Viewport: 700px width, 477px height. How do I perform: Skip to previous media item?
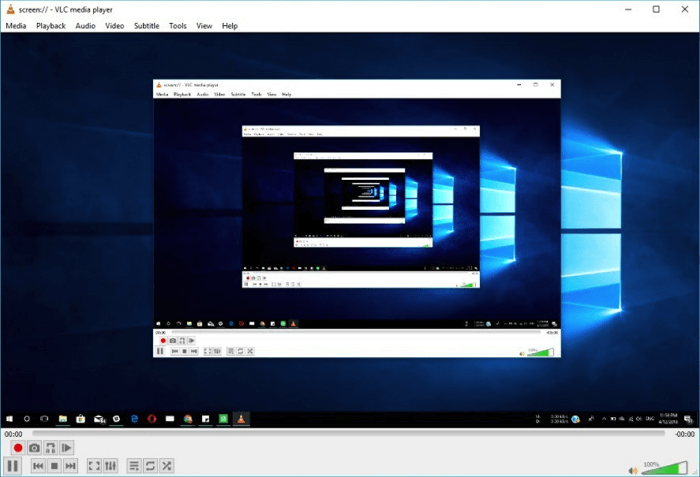pos(38,466)
